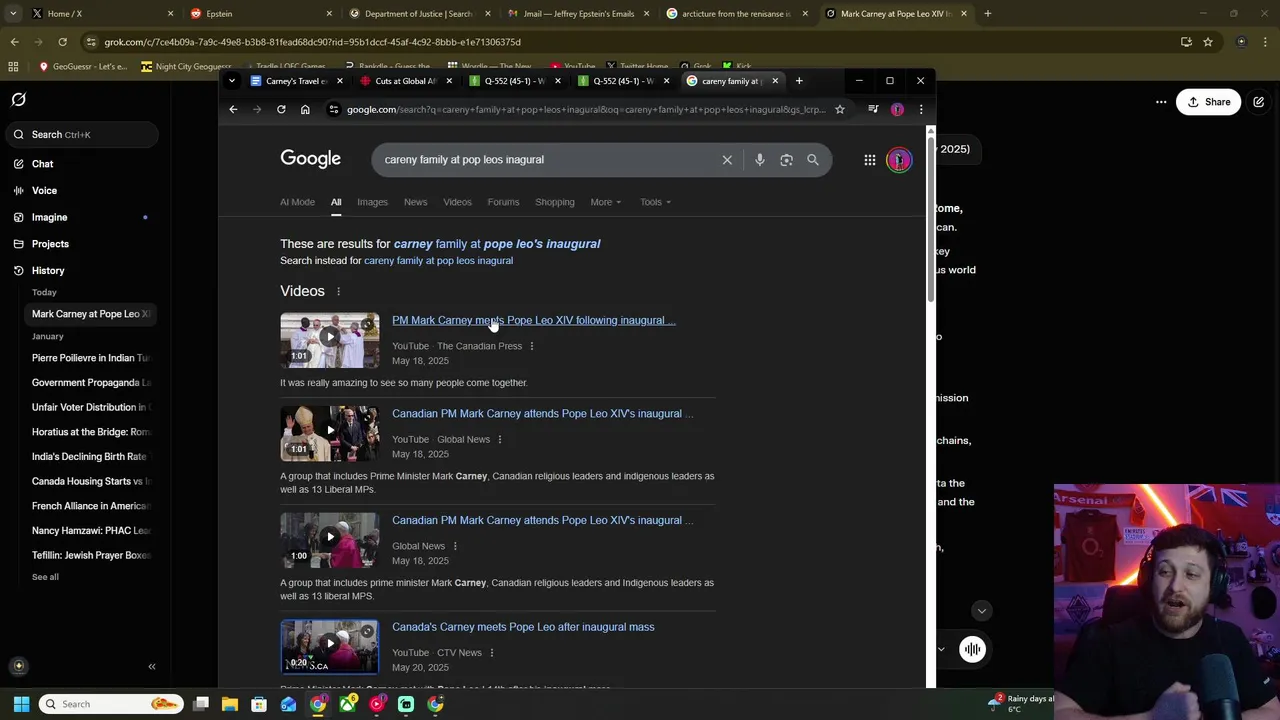
Task: Switch to News results tab
Action: 415,202
